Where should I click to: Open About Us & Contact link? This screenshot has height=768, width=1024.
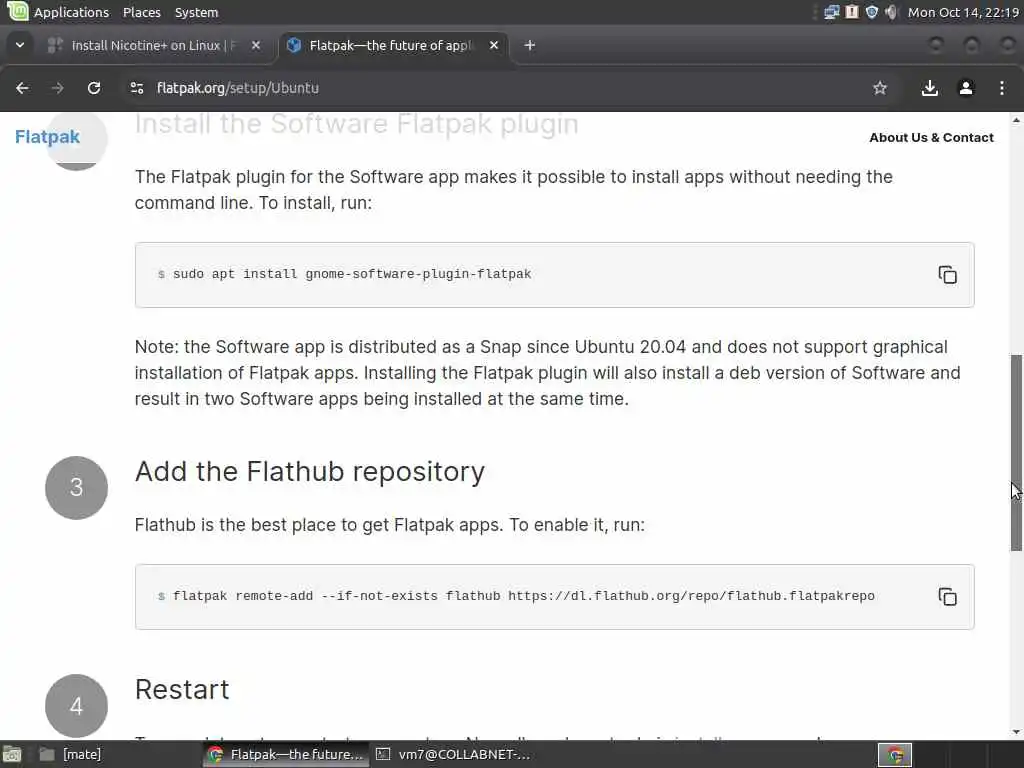pyautogui.click(x=931, y=137)
